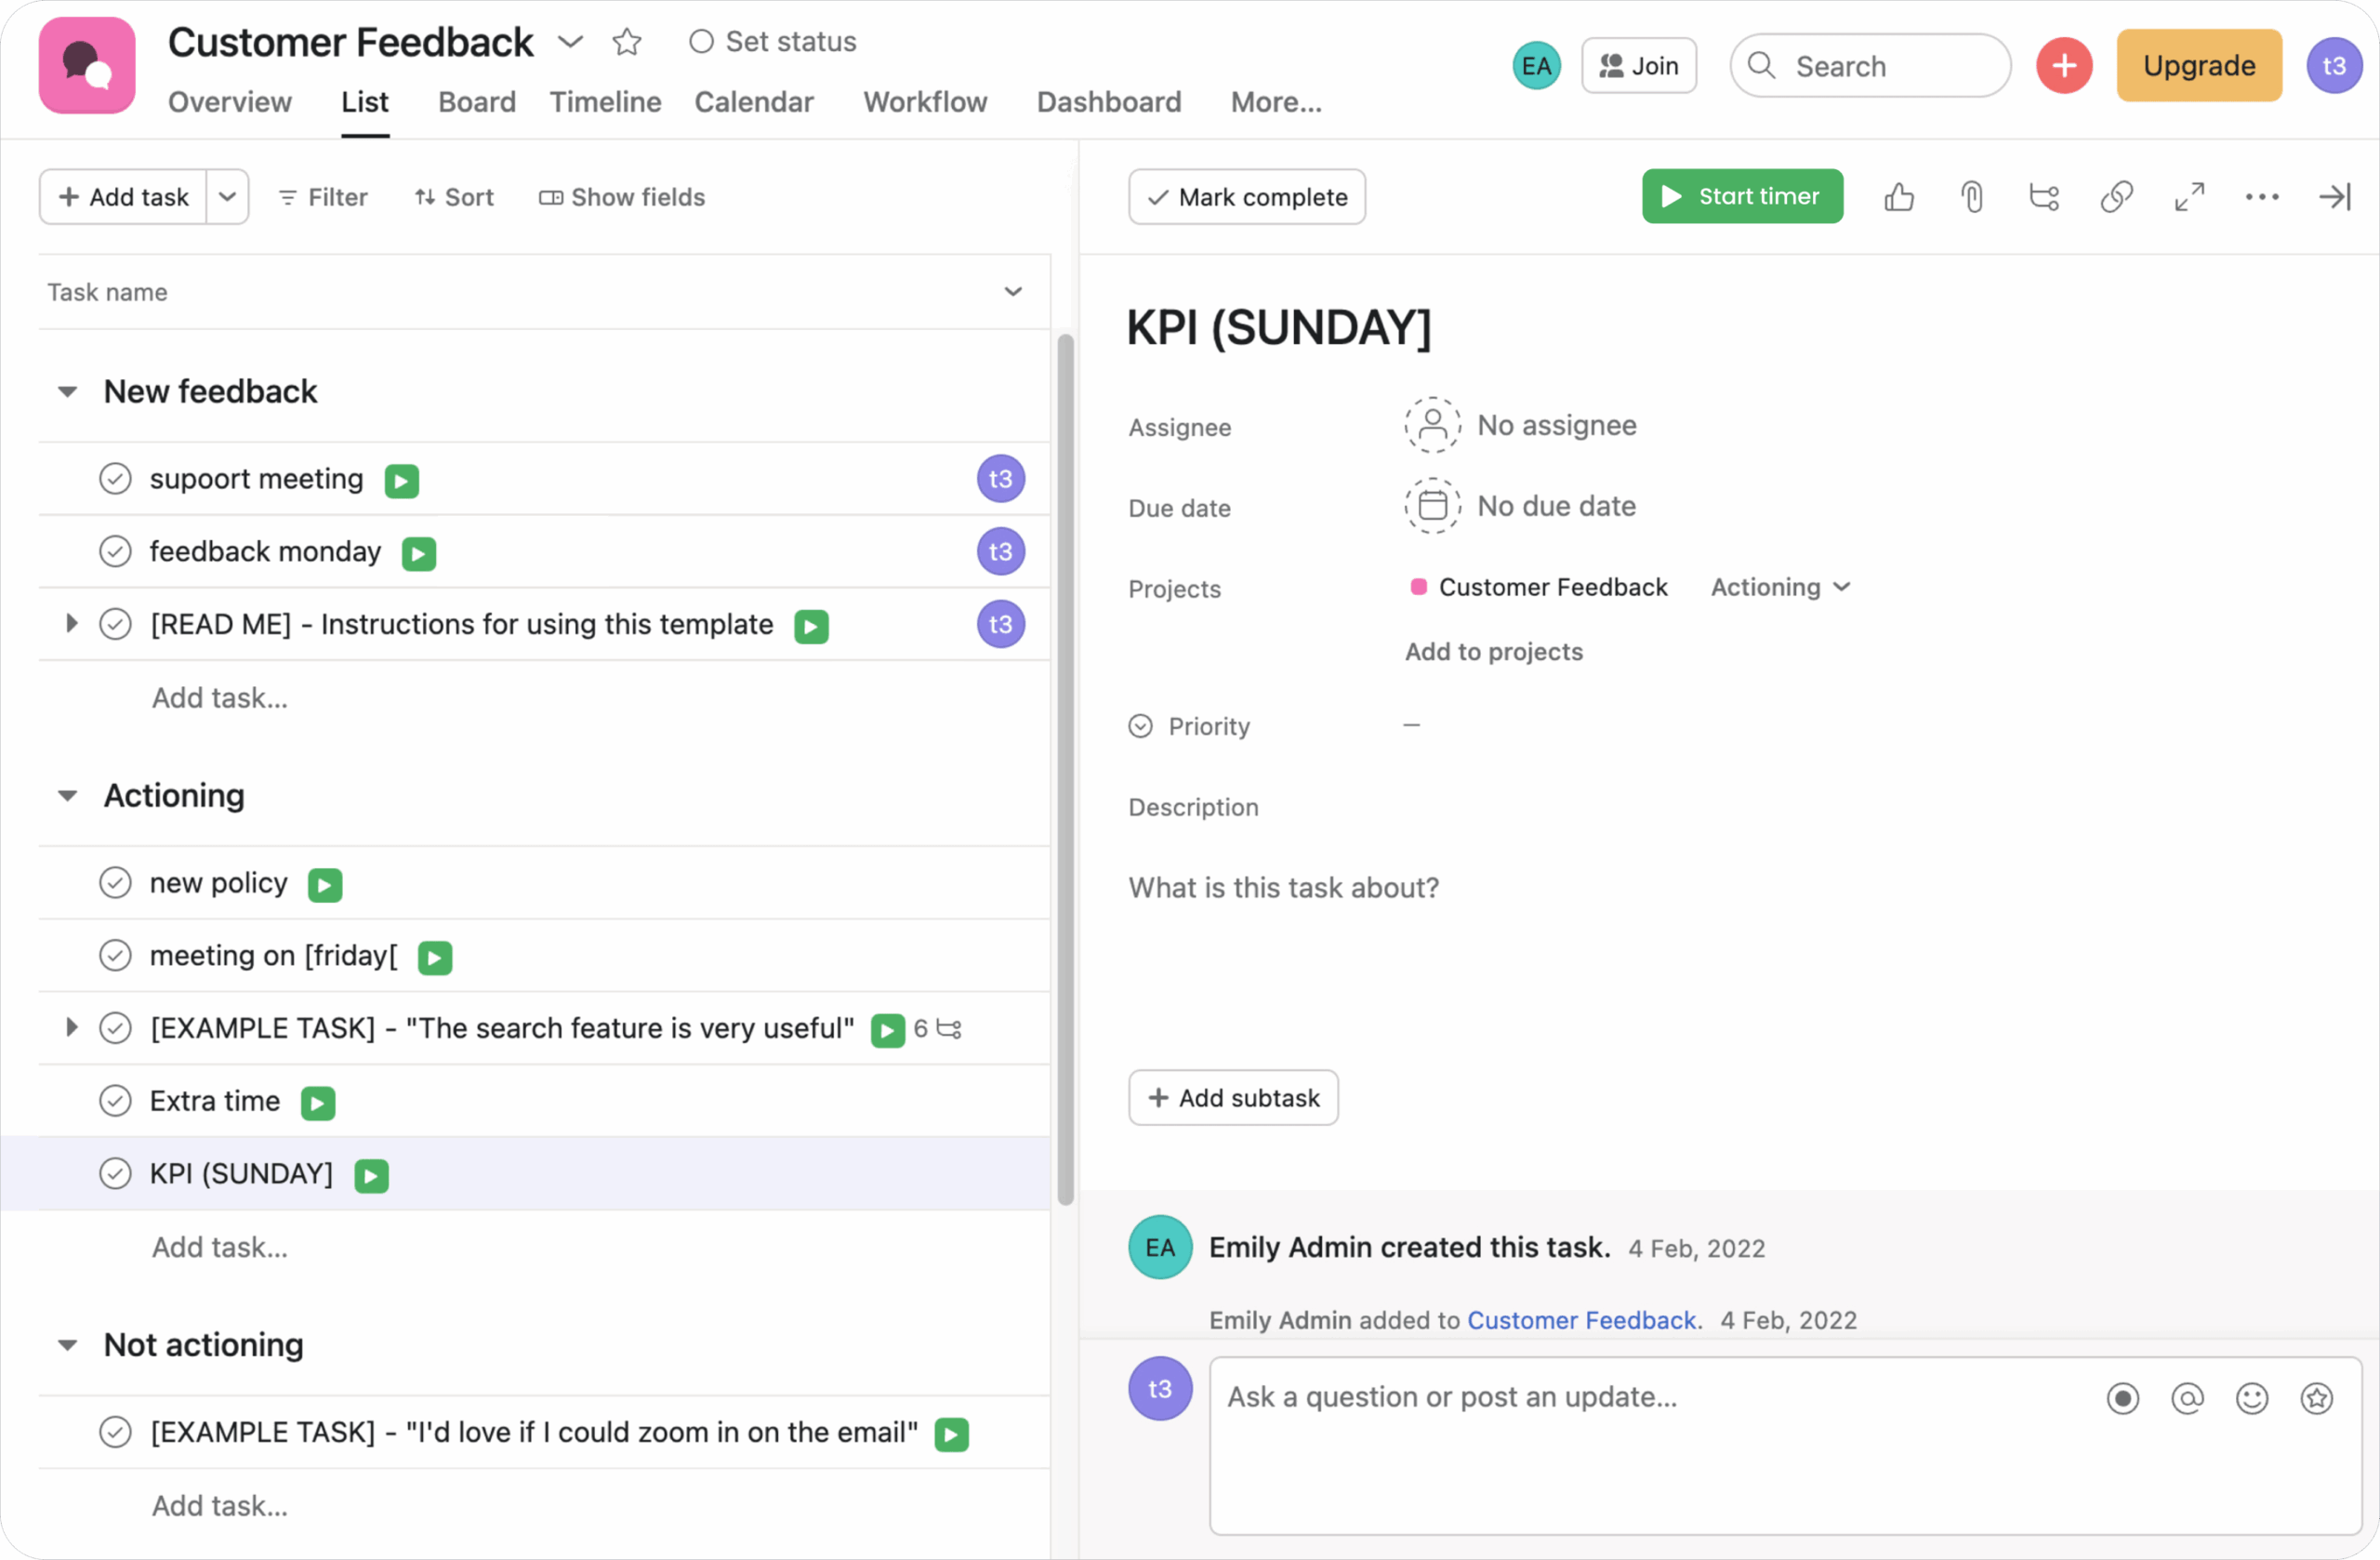
Task: Click the Customer Feedback link in the activity log
Action: coord(1581,1320)
